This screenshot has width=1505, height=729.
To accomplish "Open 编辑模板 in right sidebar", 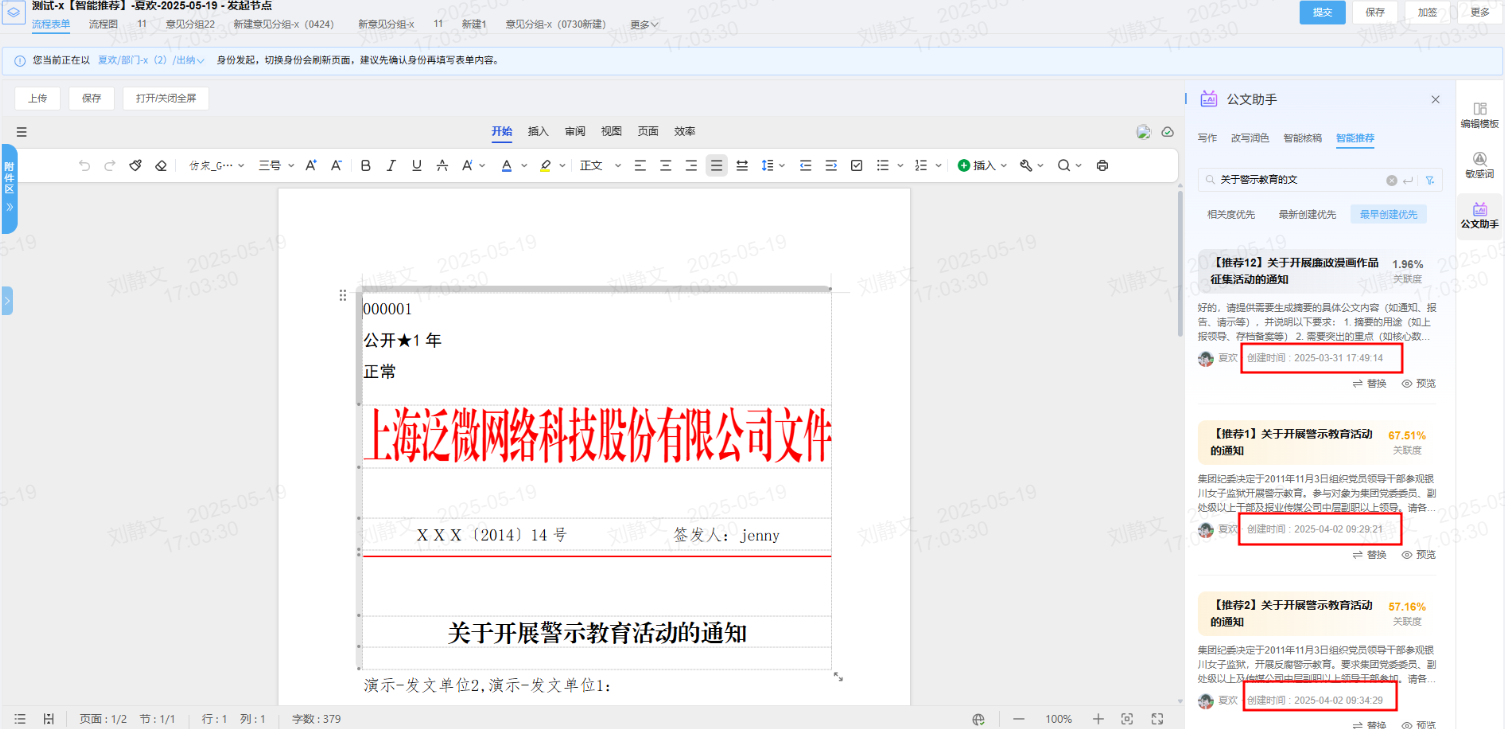I will pyautogui.click(x=1479, y=115).
